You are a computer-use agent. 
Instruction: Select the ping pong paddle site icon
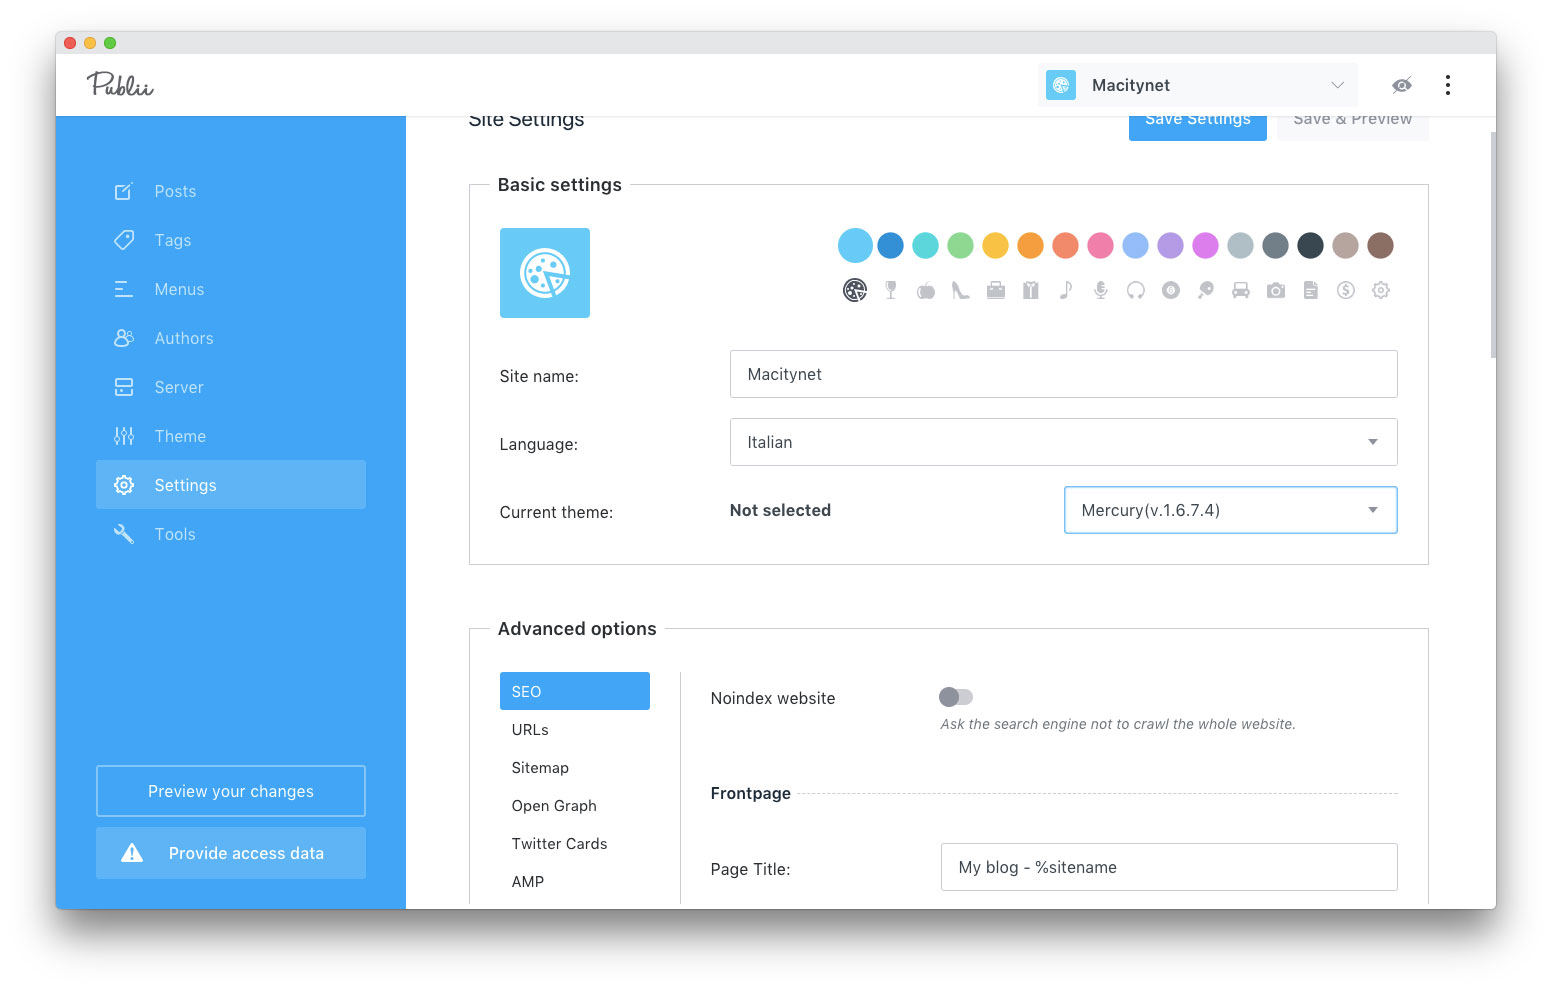click(x=1206, y=290)
